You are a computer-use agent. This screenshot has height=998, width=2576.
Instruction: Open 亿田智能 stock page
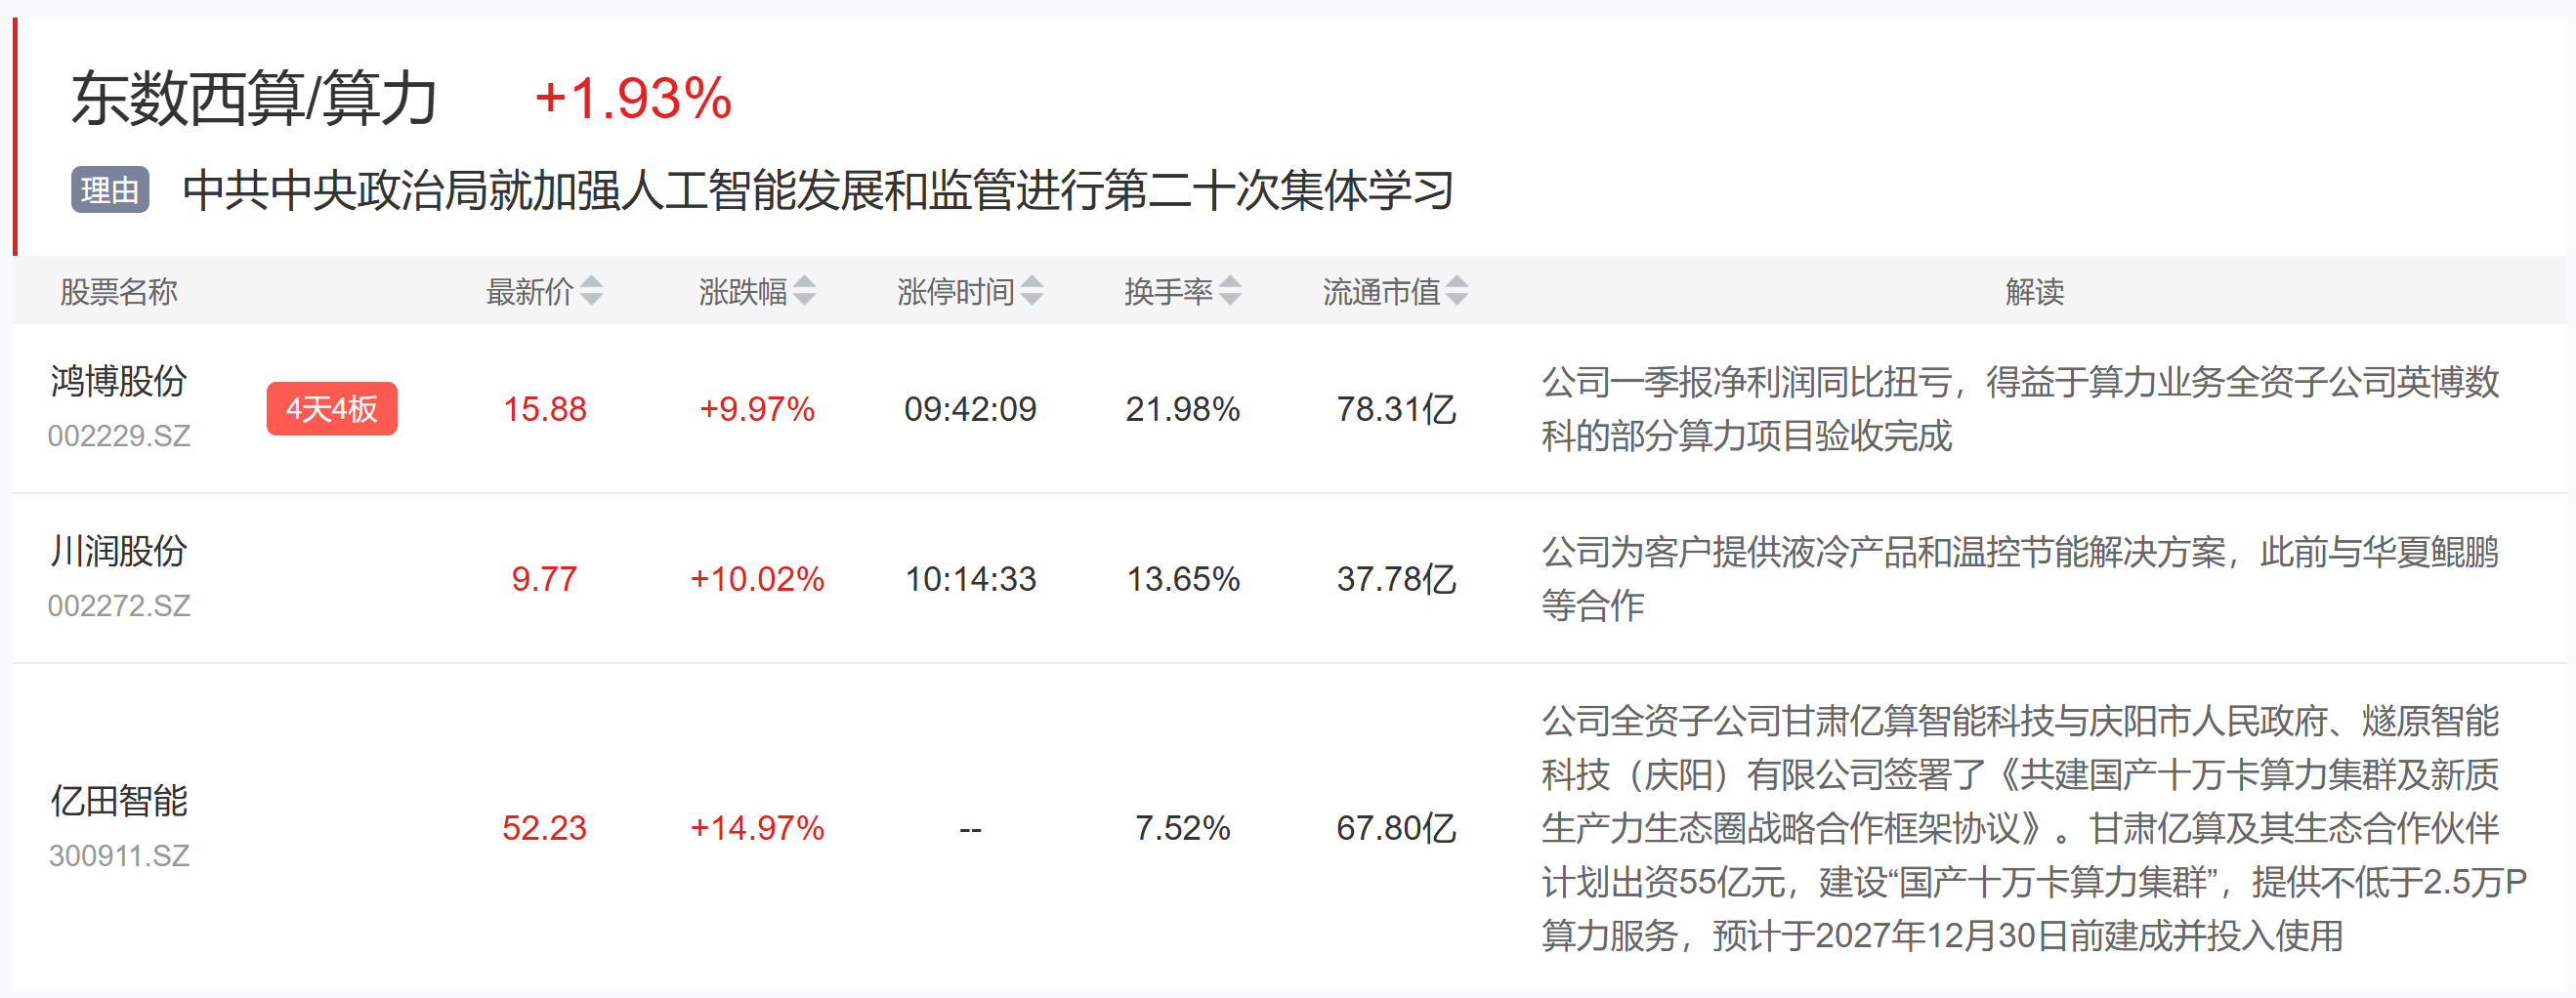(119, 801)
